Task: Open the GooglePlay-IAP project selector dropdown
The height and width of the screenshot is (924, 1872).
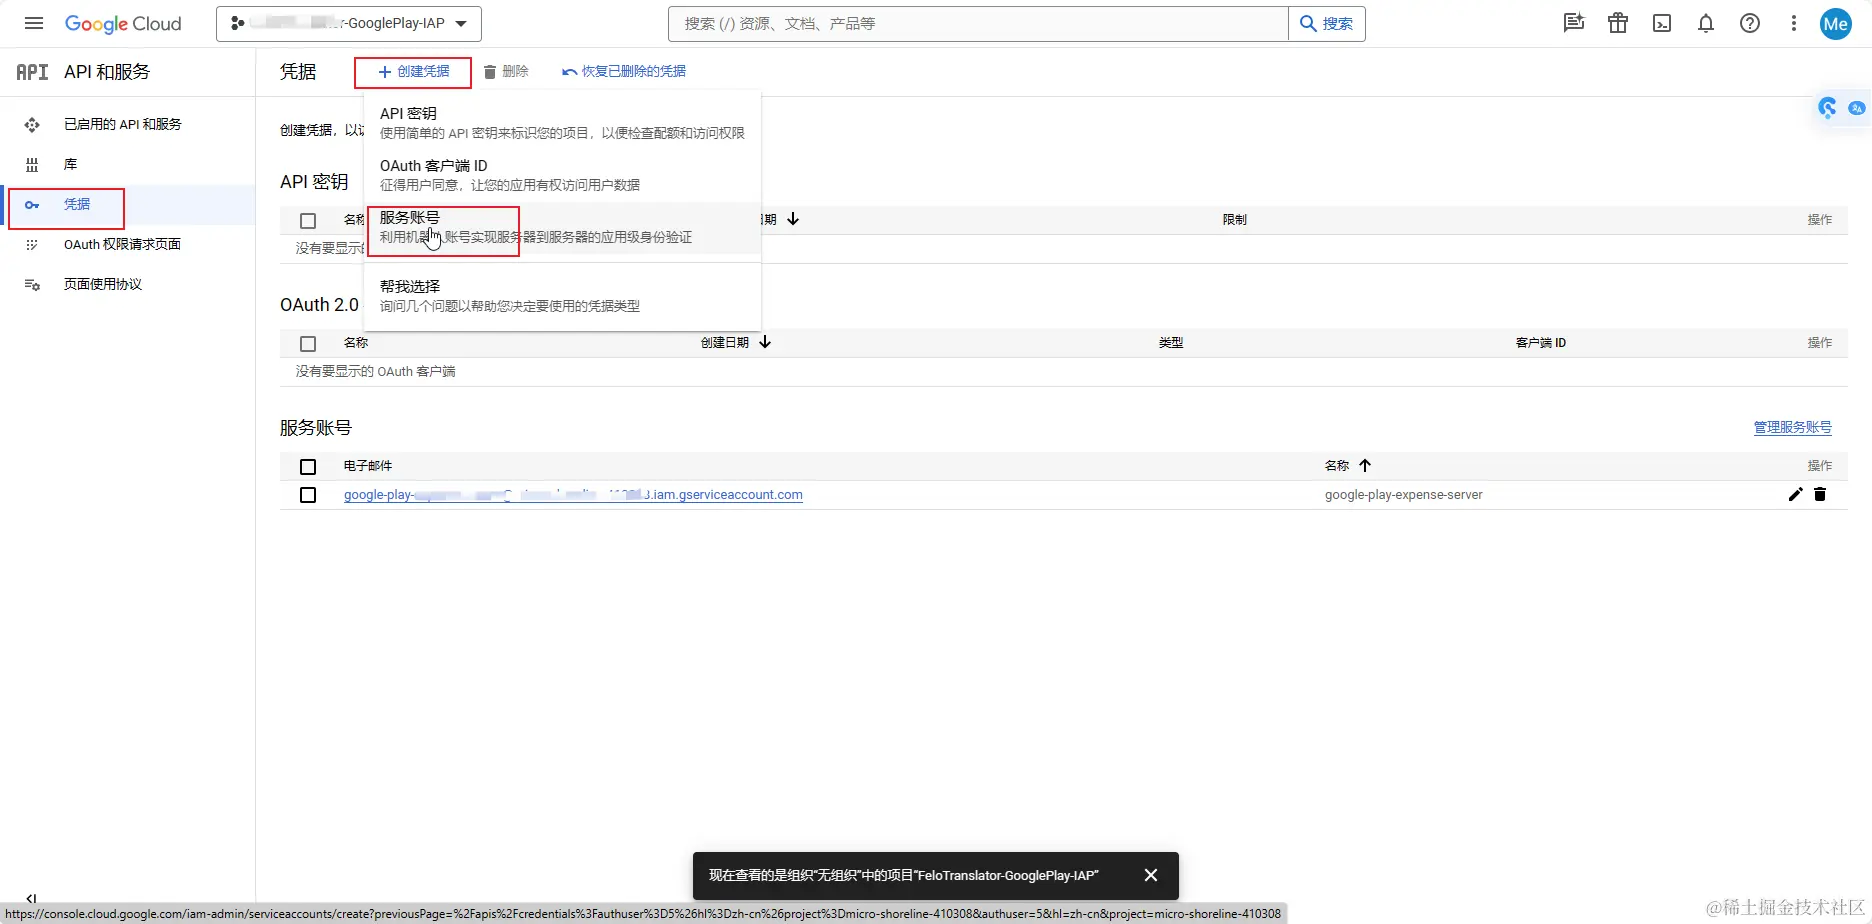Action: 349,24
